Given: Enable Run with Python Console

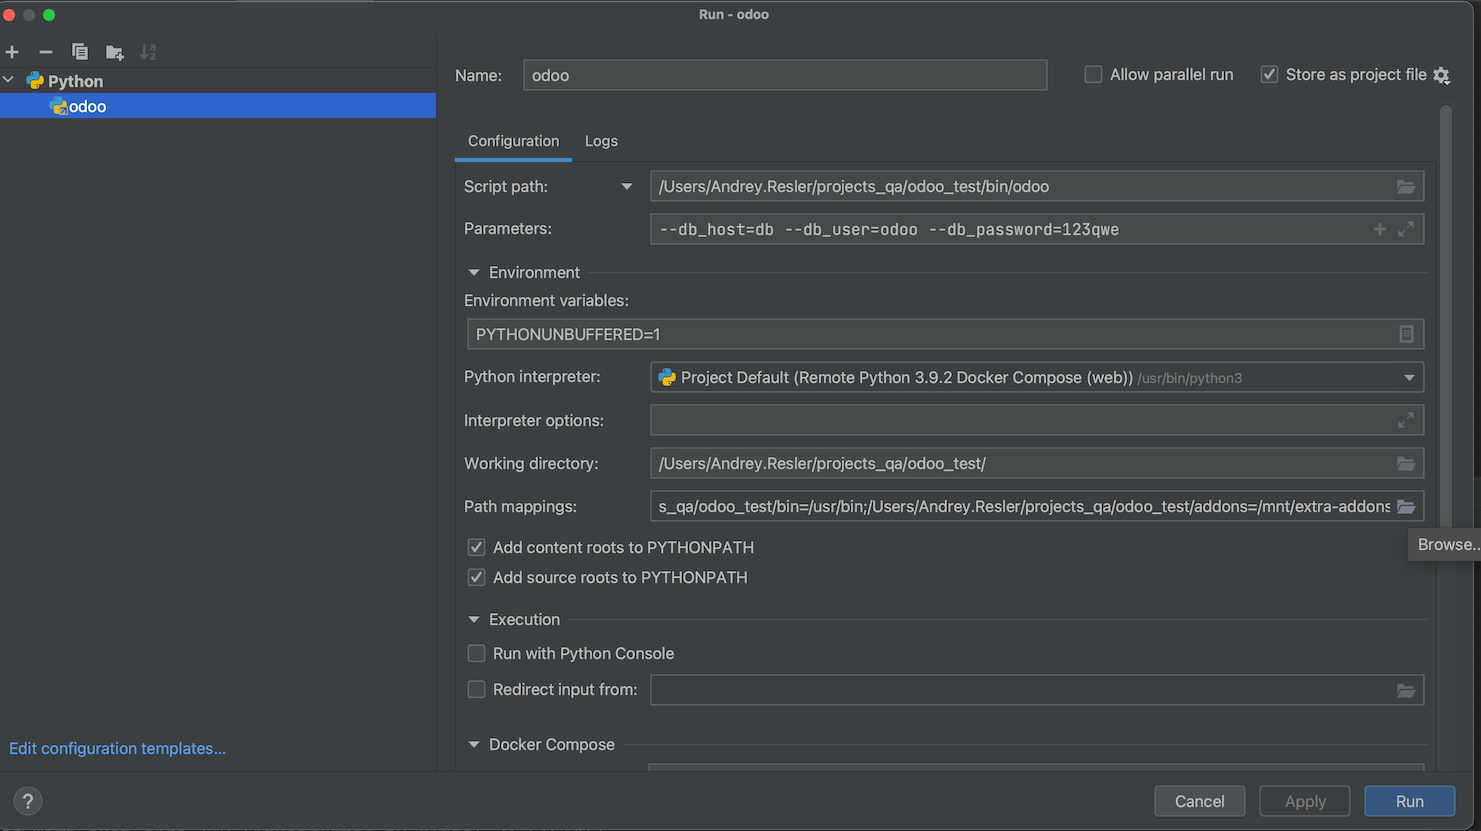Looking at the screenshot, I should 477,653.
